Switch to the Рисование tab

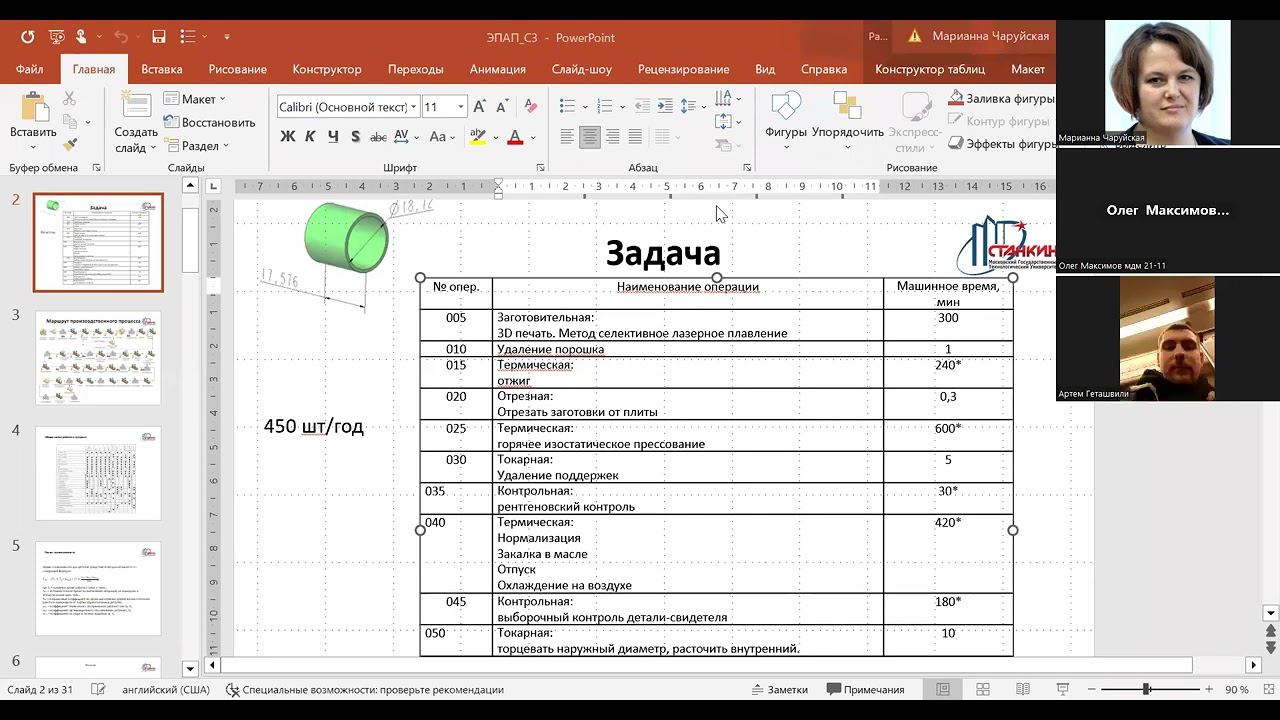pyautogui.click(x=237, y=69)
